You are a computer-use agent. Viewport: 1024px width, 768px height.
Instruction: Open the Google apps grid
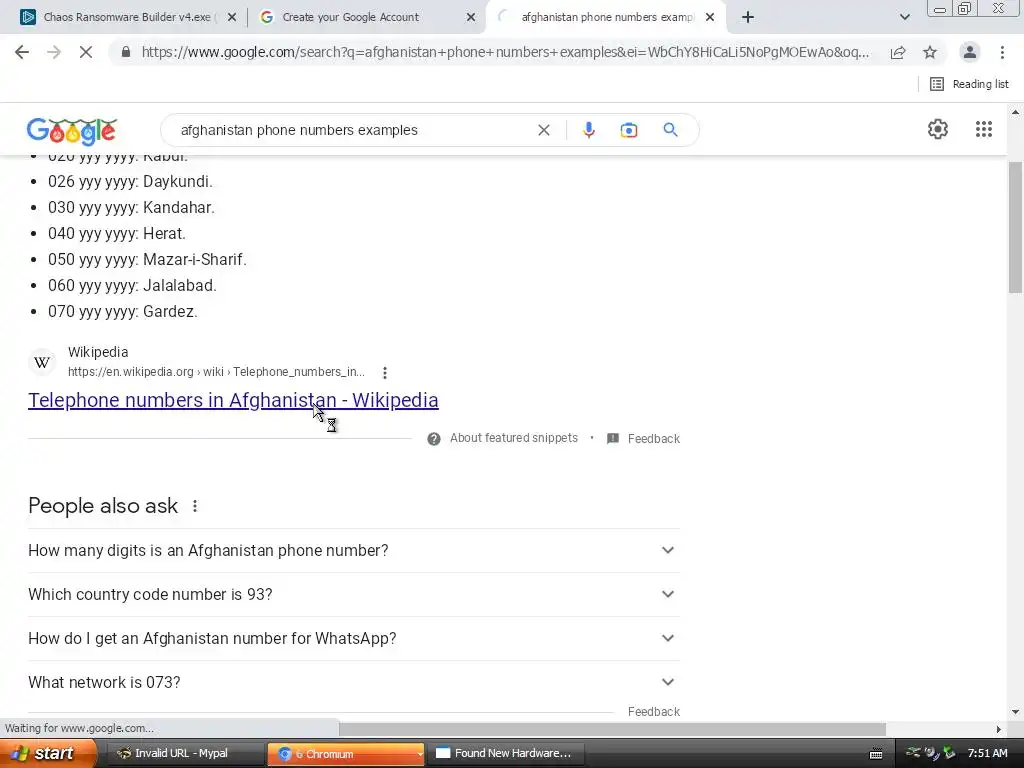984,129
